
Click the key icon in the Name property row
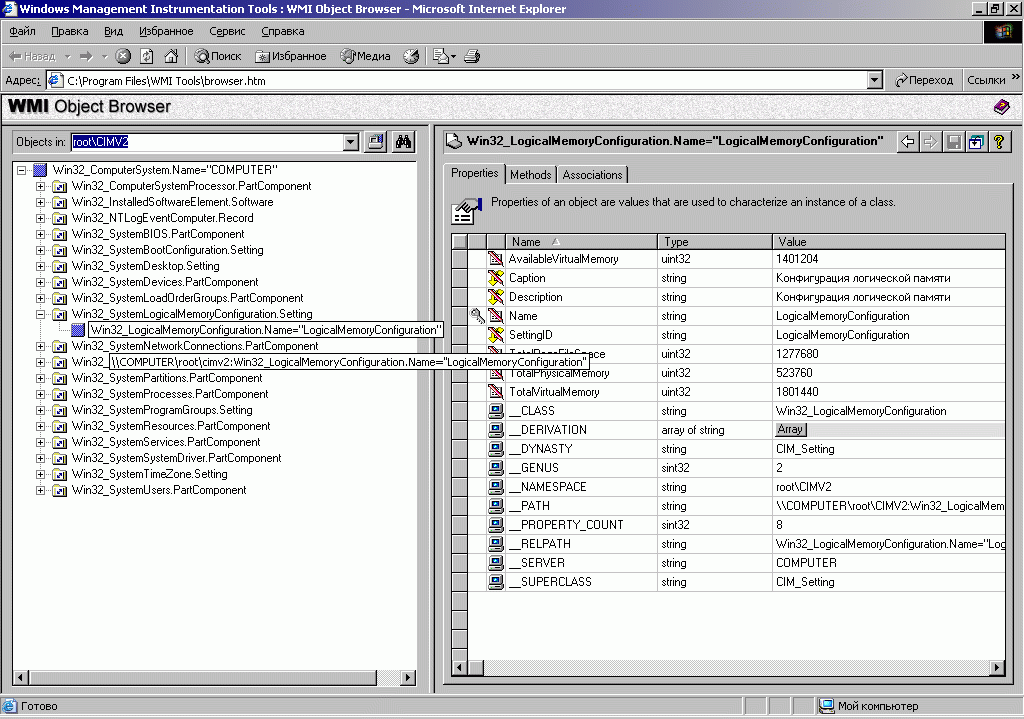478,316
